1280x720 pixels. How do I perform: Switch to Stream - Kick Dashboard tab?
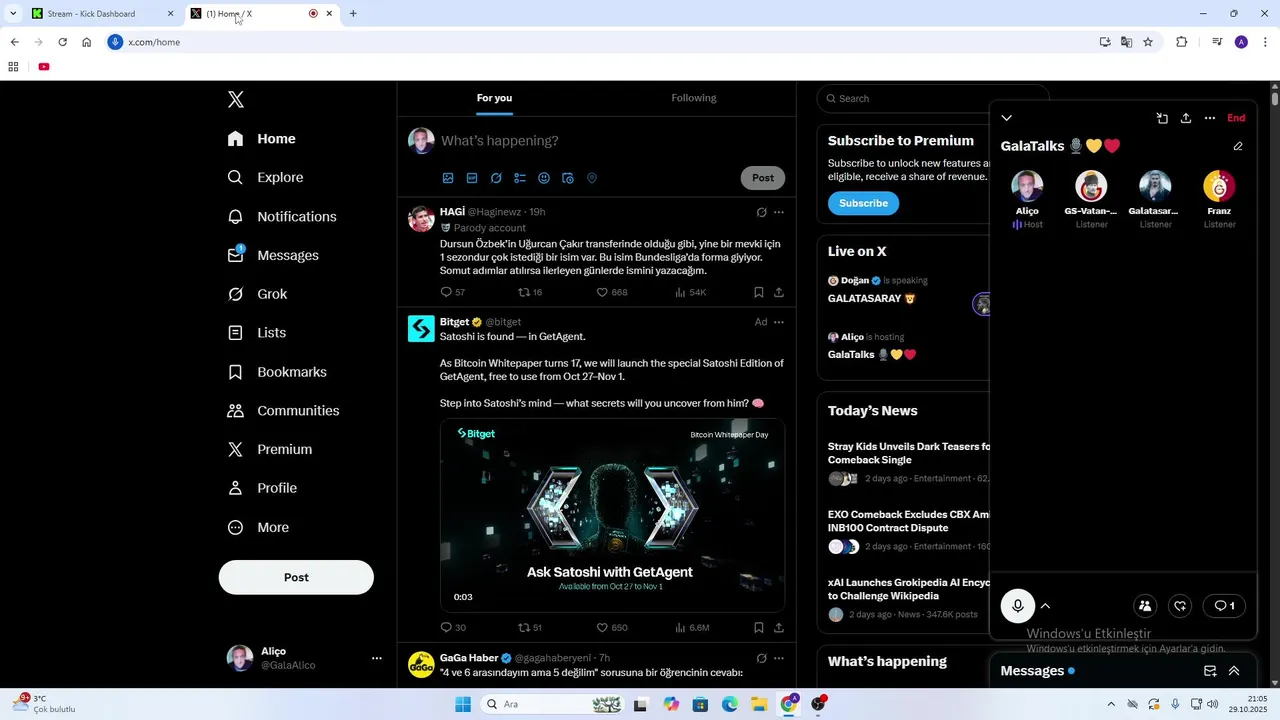[102, 14]
